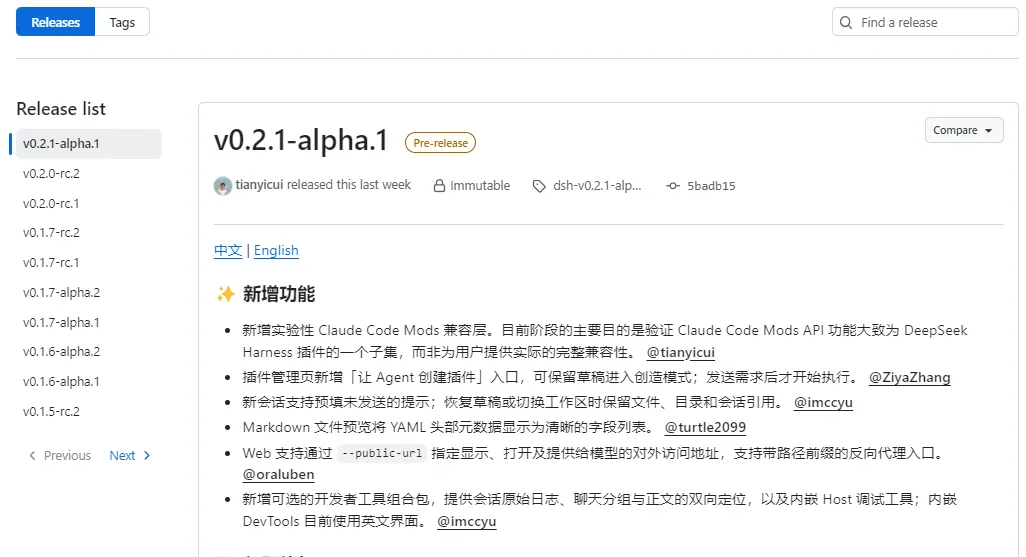The width and height of the screenshot is (1026, 557).
Task: Click the tag icon beside dsh-v0.2.1-alp...
Action: click(x=539, y=186)
